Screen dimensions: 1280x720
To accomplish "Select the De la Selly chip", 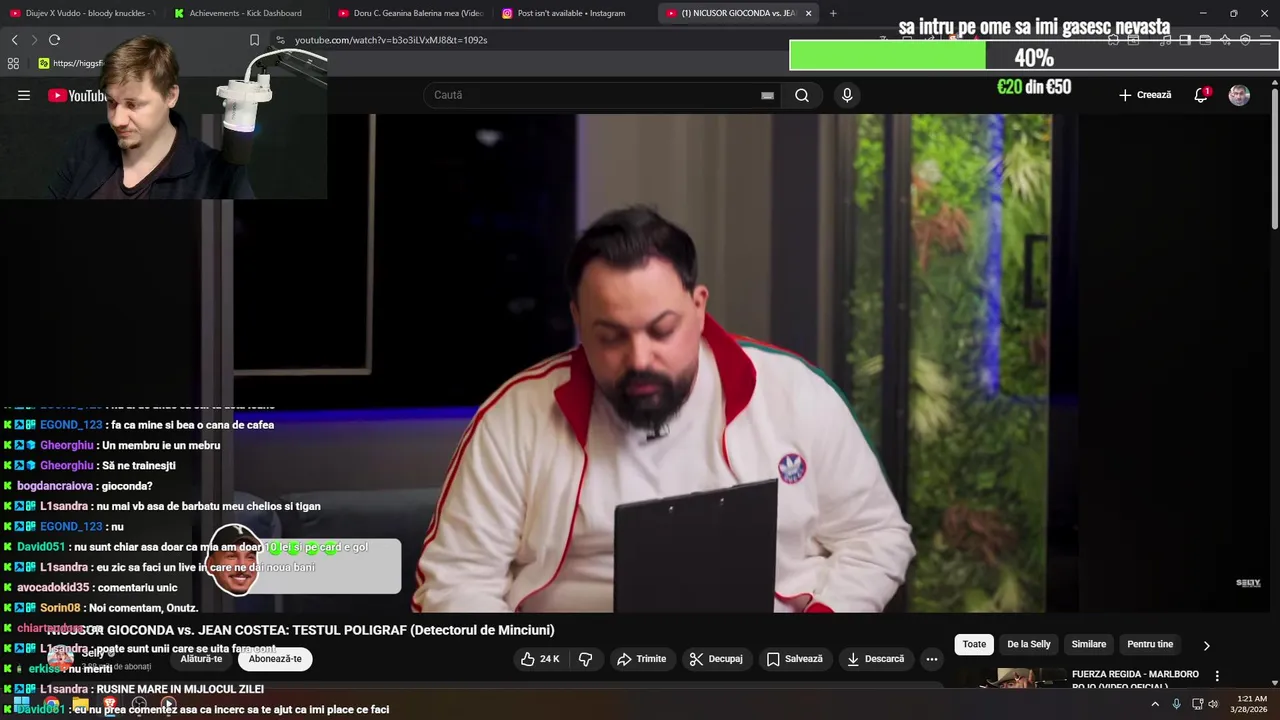I will [x=1029, y=644].
